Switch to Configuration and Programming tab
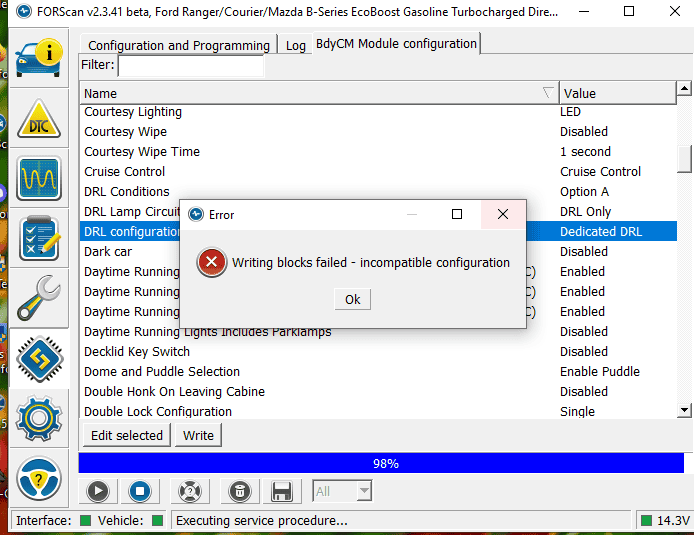 179,46
